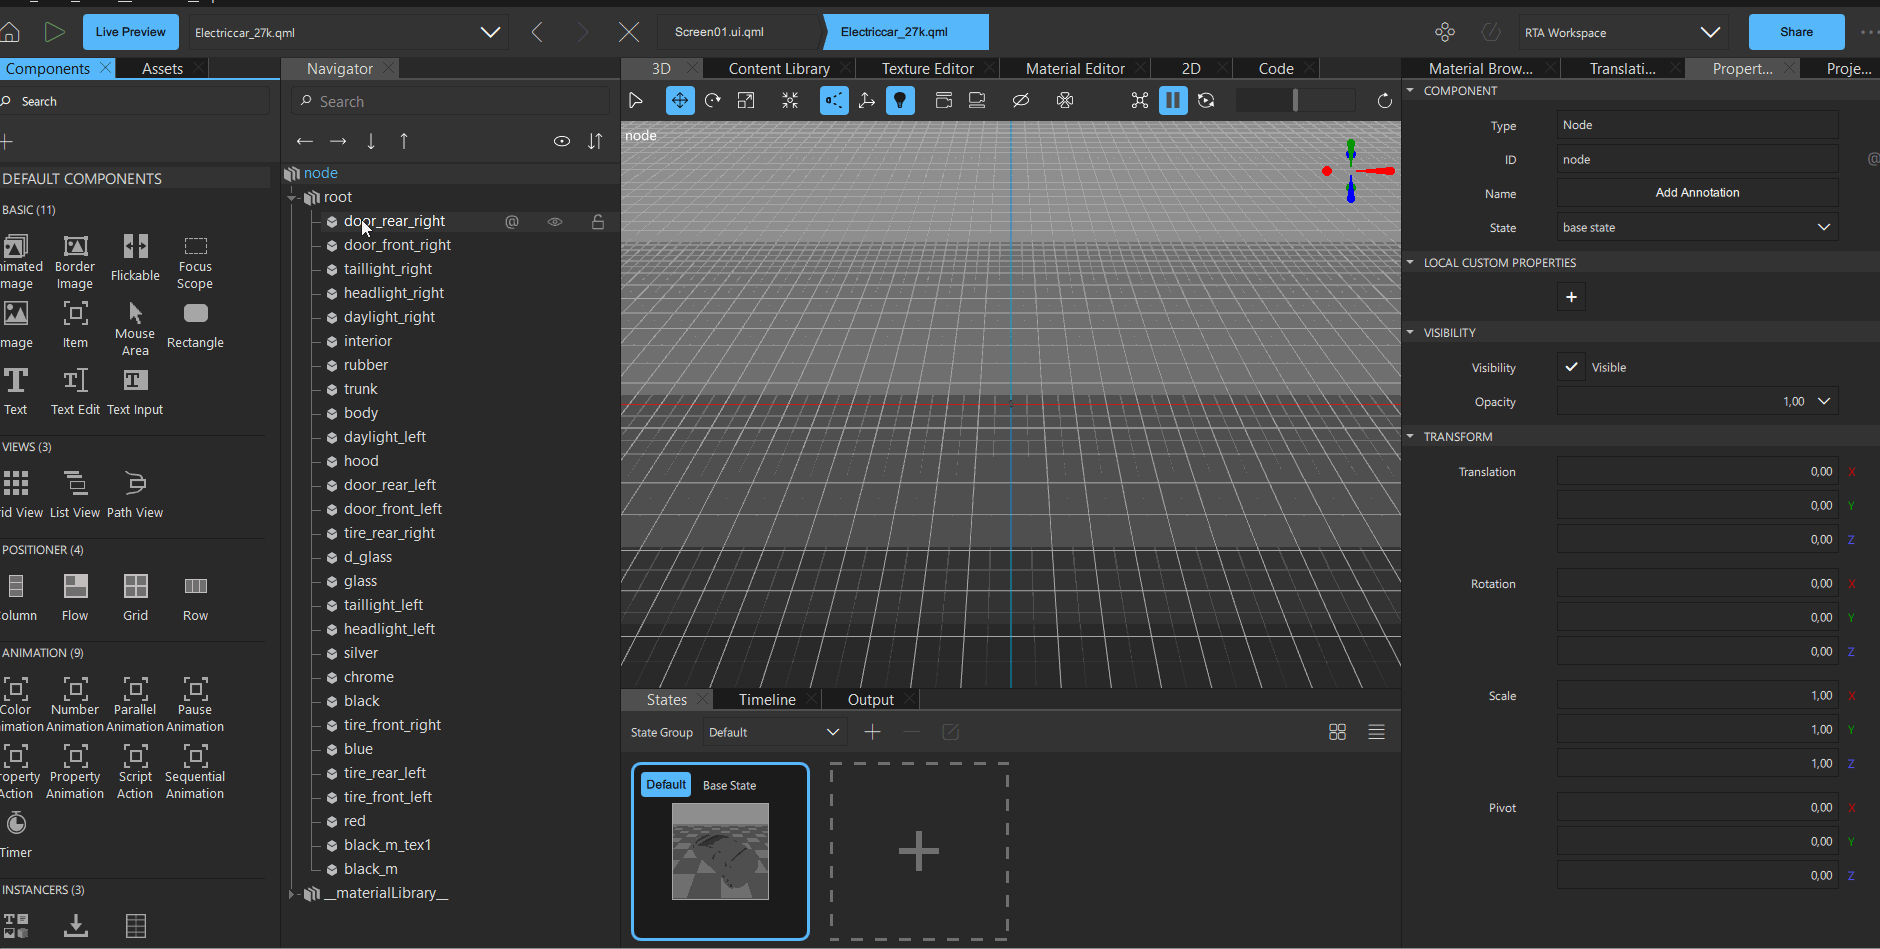Click the Share button
The image size is (1880, 949).
click(1796, 32)
